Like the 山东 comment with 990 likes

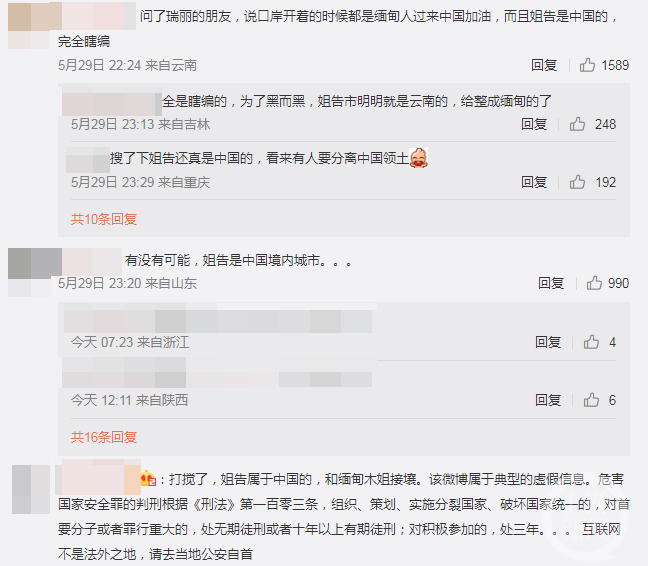594,283
